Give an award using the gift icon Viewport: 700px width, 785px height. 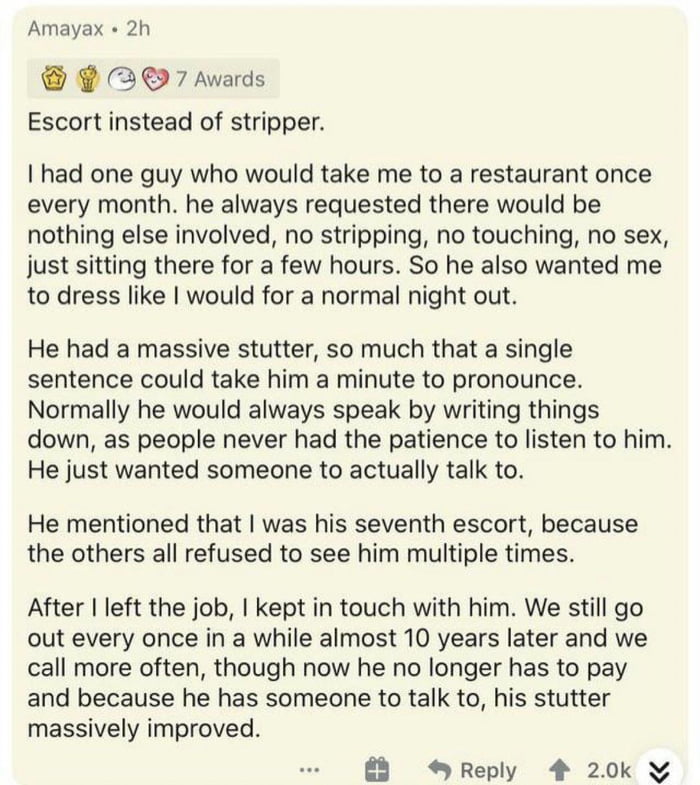(377, 769)
